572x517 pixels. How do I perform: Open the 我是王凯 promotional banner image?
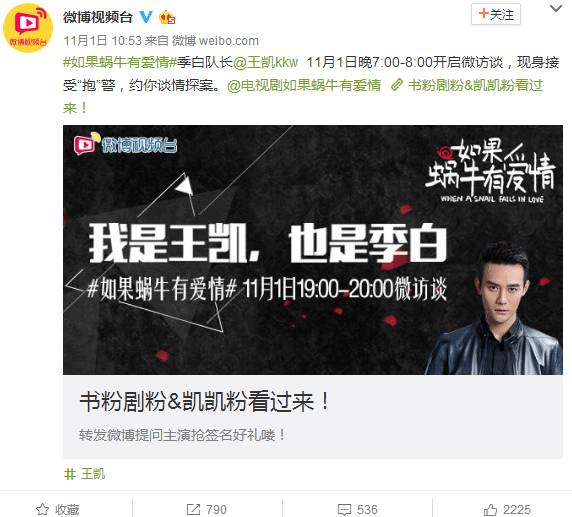[x=313, y=250]
